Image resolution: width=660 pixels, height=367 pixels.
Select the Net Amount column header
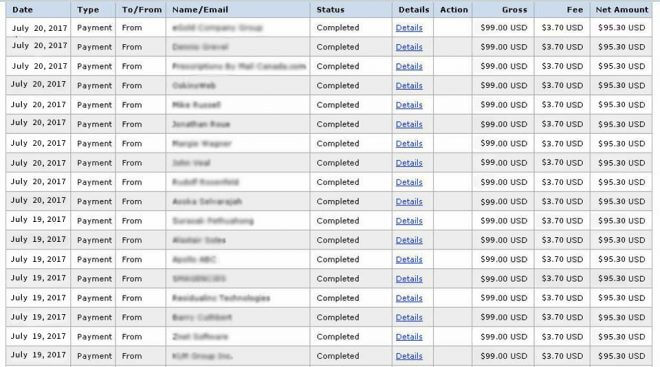coord(622,9)
